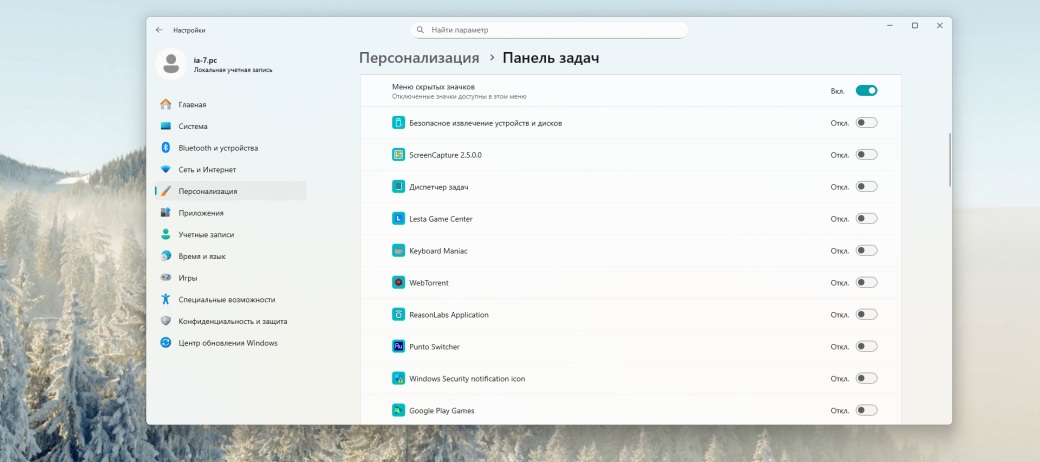The width and height of the screenshot is (1040, 462).
Task: Click the Конфиденциальность и защита shield icon
Action: (x=166, y=321)
